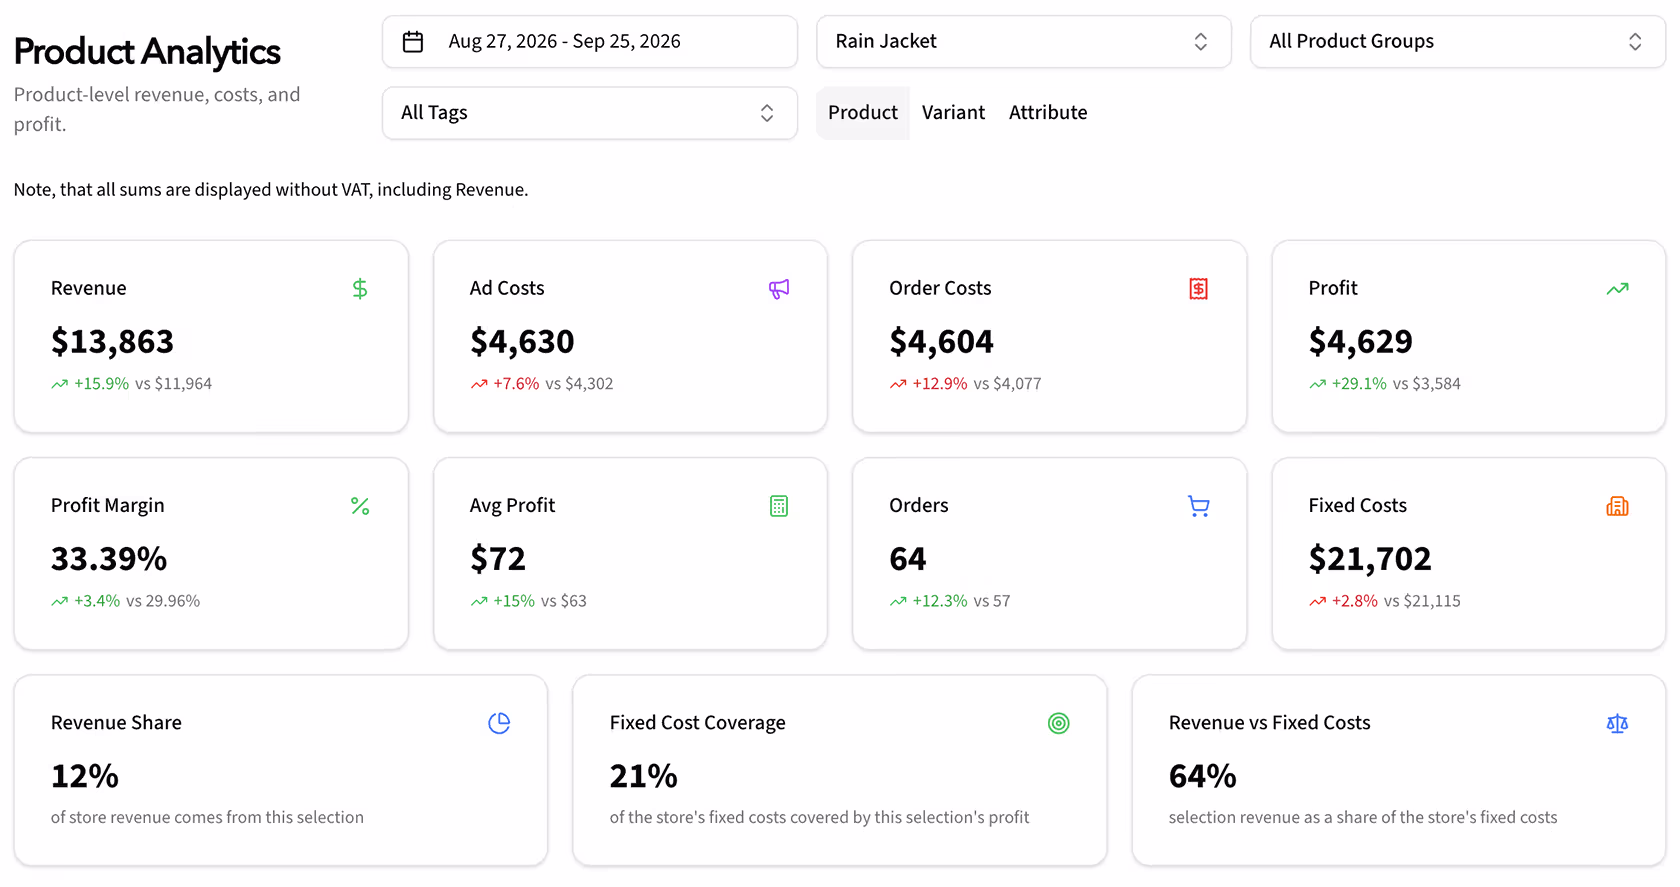Click the Profit Margin value 33.39%

[109, 559]
